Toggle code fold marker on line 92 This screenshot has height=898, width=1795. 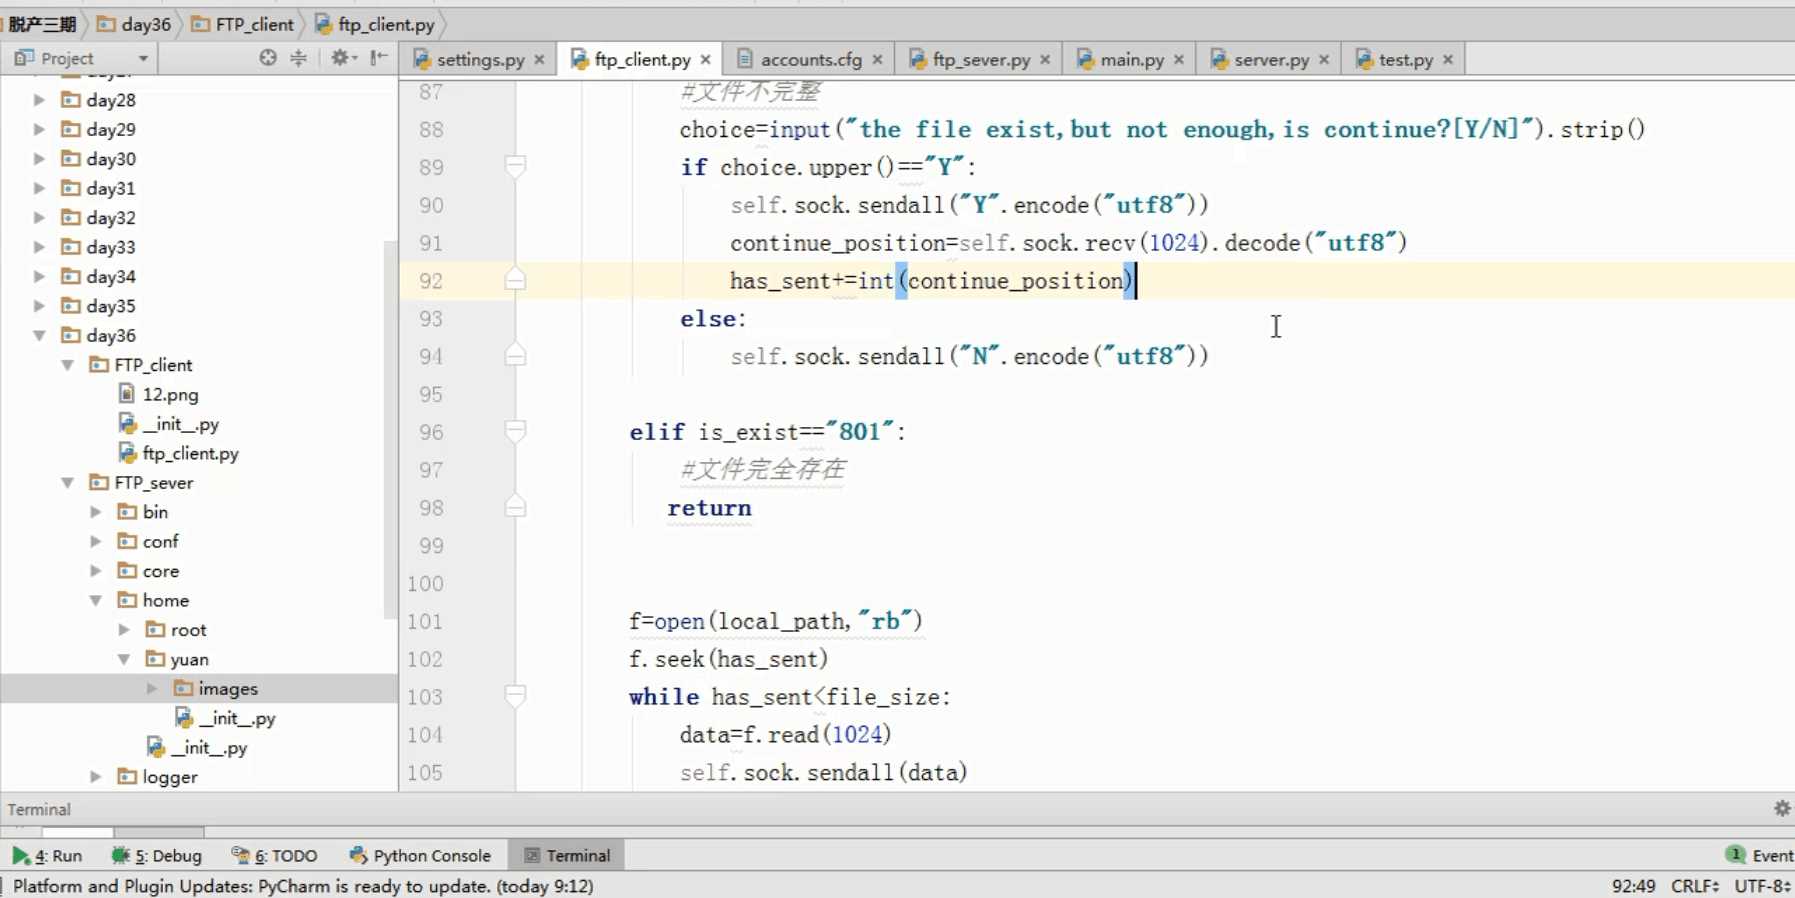(515, 280)
